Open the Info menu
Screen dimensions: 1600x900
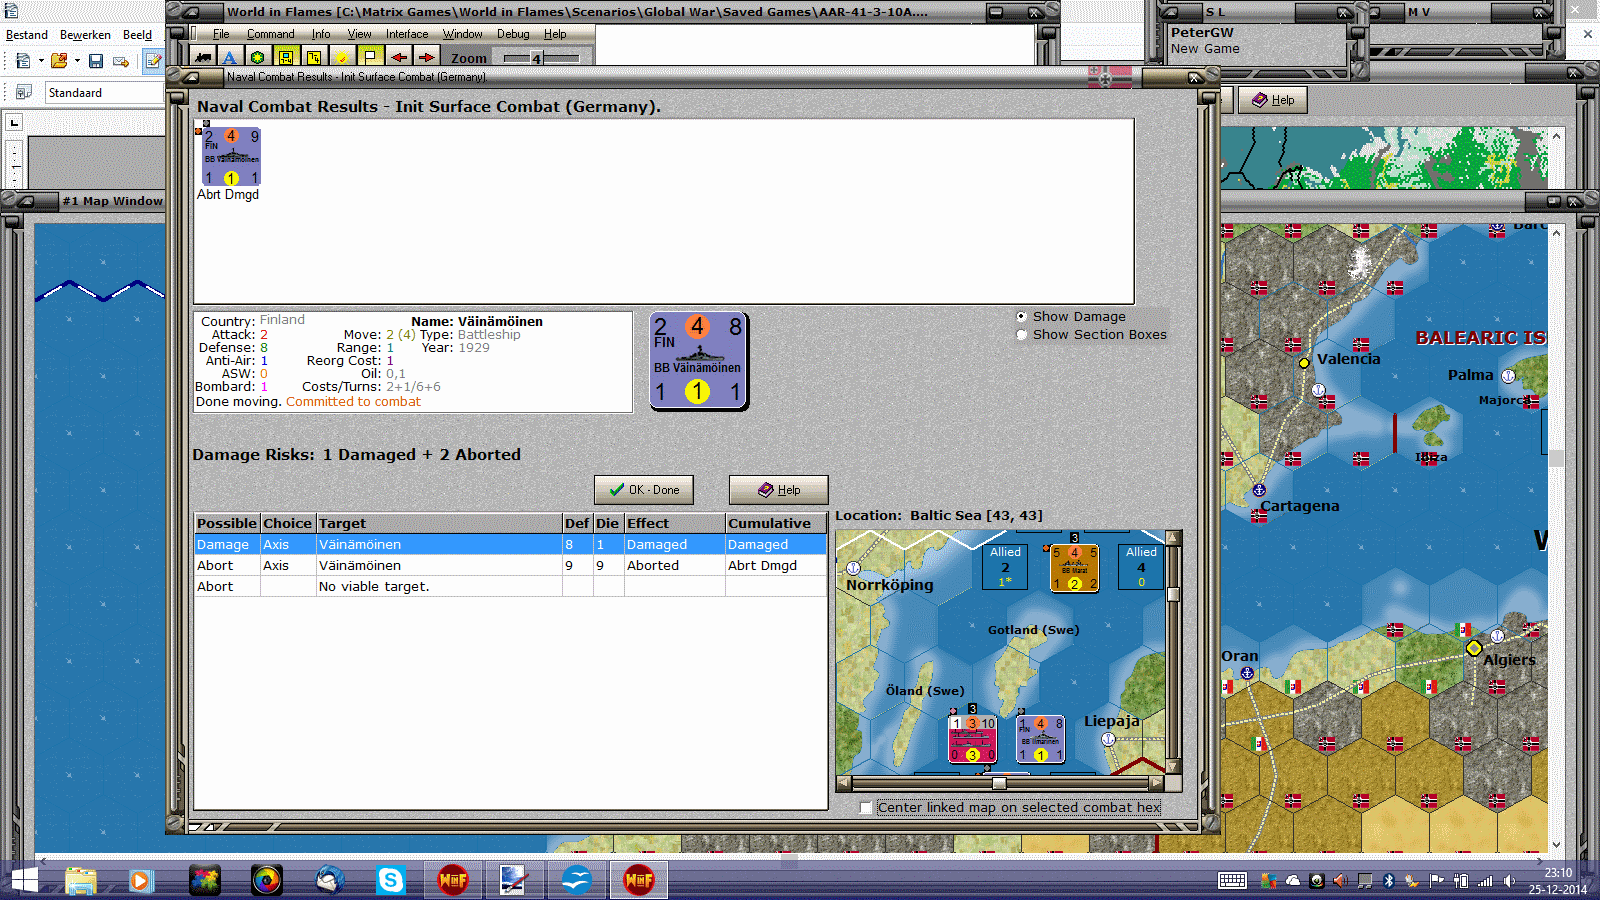[x=321, y=34]
